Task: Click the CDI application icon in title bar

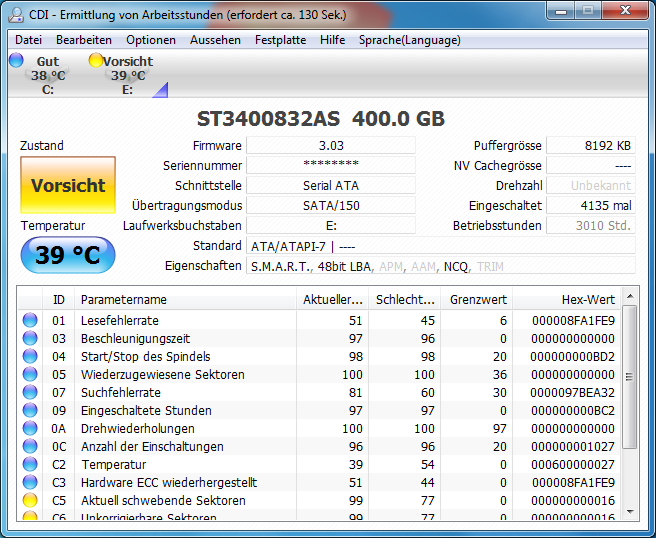Action: pos(16,15)
